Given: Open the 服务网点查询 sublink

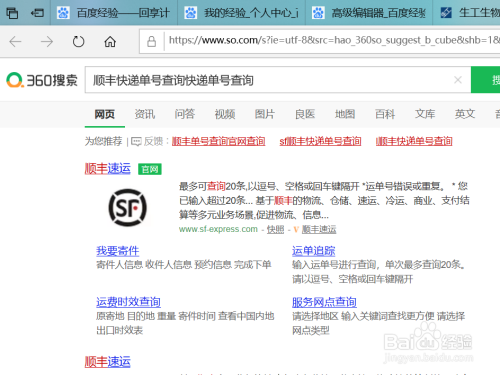Looking at the screenshot, I should (324, 302).
